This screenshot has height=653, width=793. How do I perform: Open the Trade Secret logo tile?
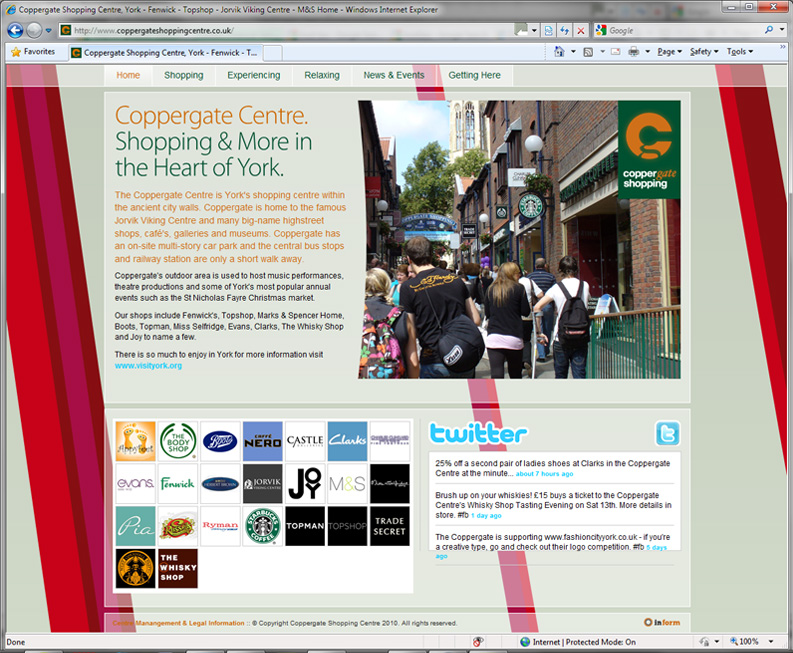point(389,526)
